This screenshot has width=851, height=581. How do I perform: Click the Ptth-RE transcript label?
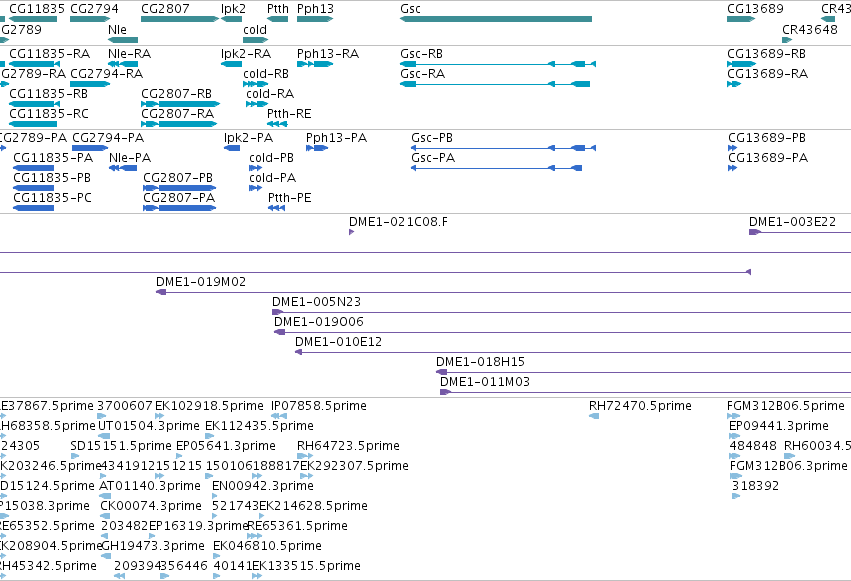(289, 114)
